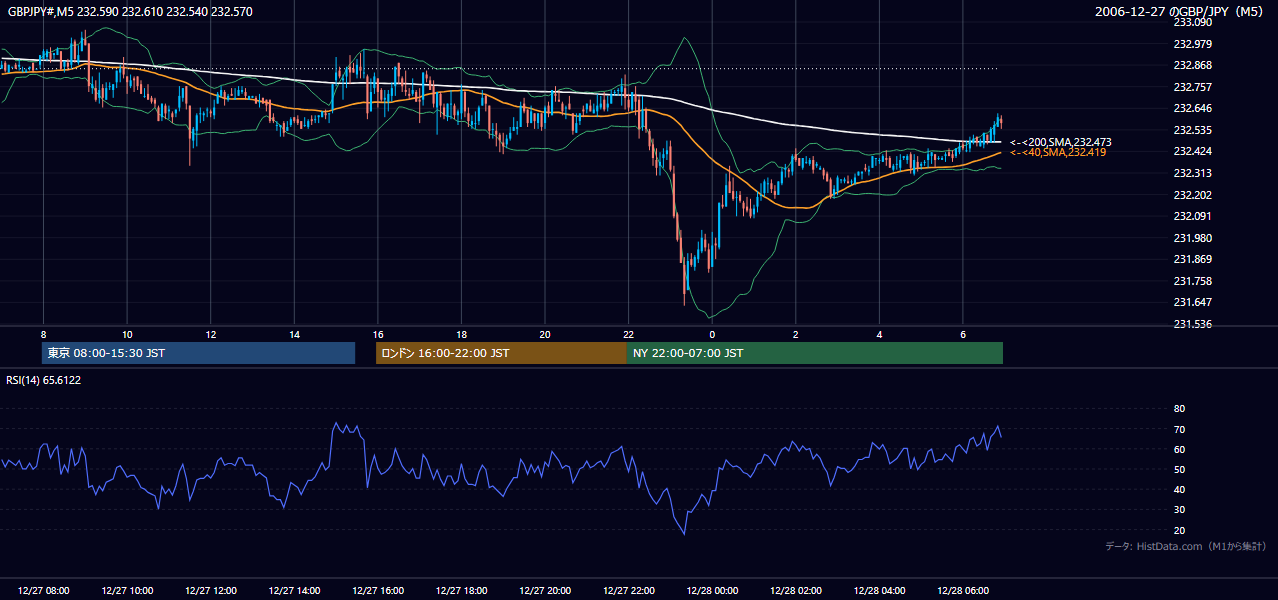This screenshot has width=1278, height=600.
Task: Click the 12/27 08:00 time label
Action: point(43,591)
